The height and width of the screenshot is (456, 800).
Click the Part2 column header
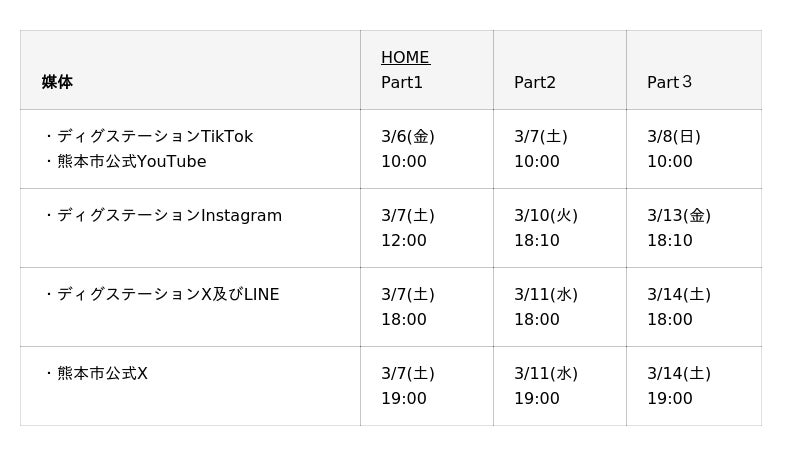tap(535, 83)
